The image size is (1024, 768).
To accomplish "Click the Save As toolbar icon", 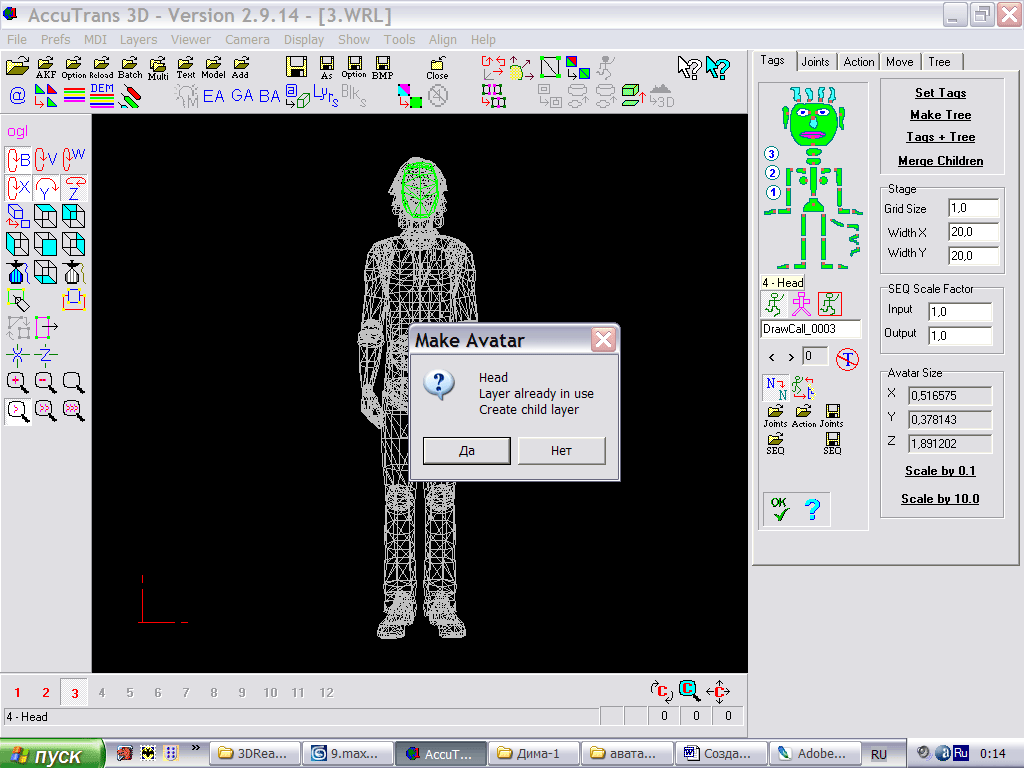I will [x=327, y=68].
